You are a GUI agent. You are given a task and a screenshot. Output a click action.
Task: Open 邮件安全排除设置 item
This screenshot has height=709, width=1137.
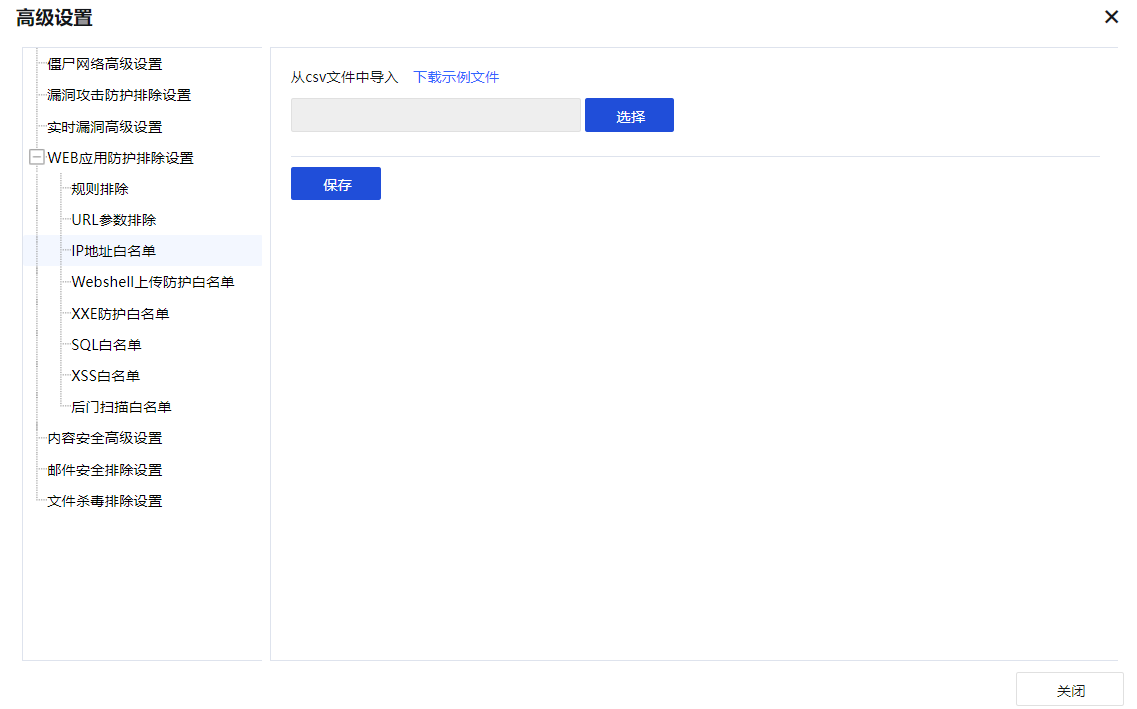(x=104, y=470)
